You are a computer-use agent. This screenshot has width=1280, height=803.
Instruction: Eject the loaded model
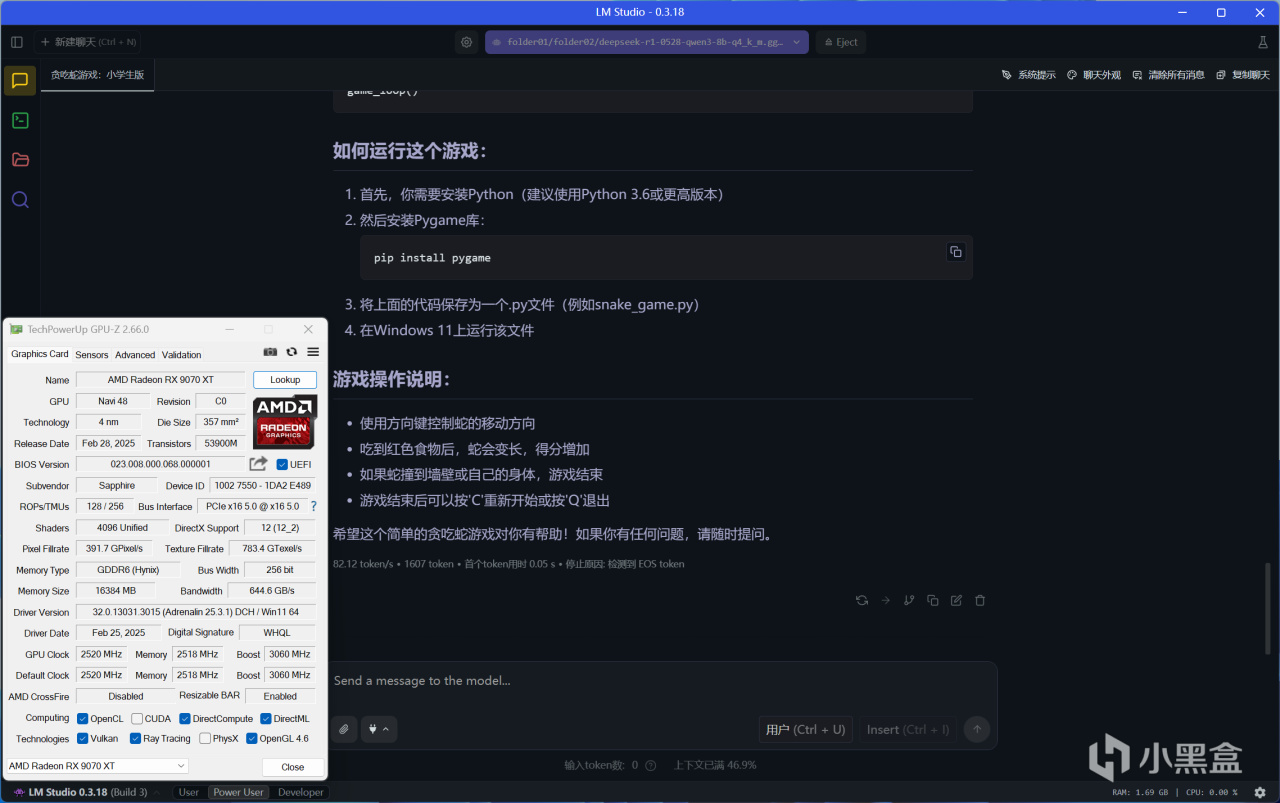coord(840,42)
